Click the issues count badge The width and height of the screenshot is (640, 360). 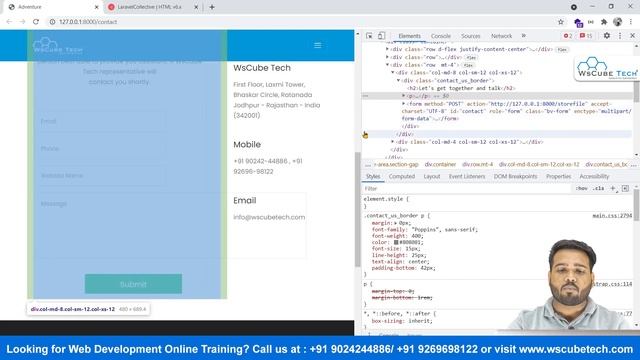coord(586,36)
